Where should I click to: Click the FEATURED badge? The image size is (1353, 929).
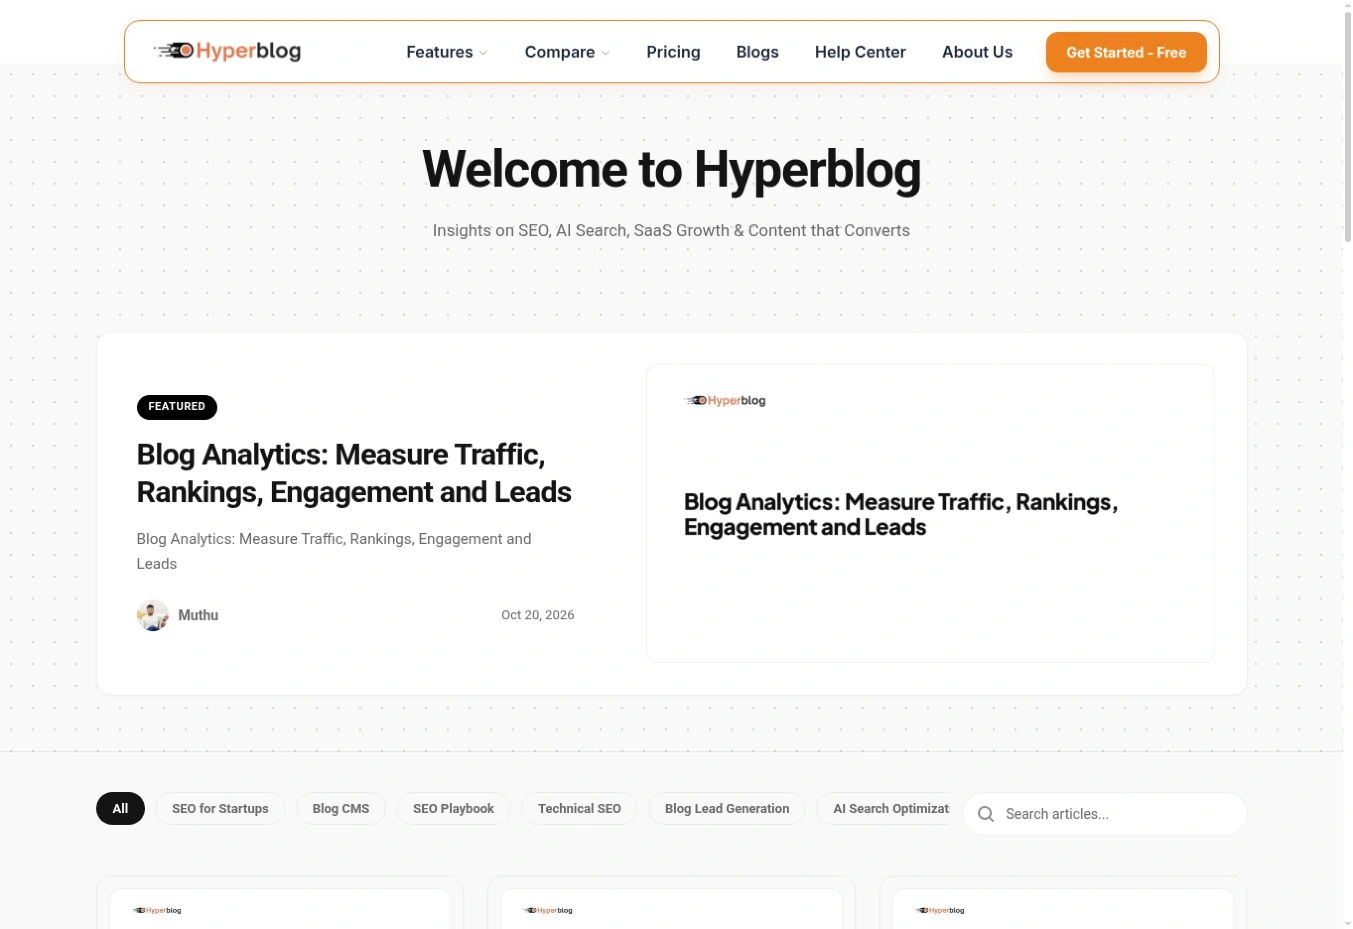[x=177, y=406]
